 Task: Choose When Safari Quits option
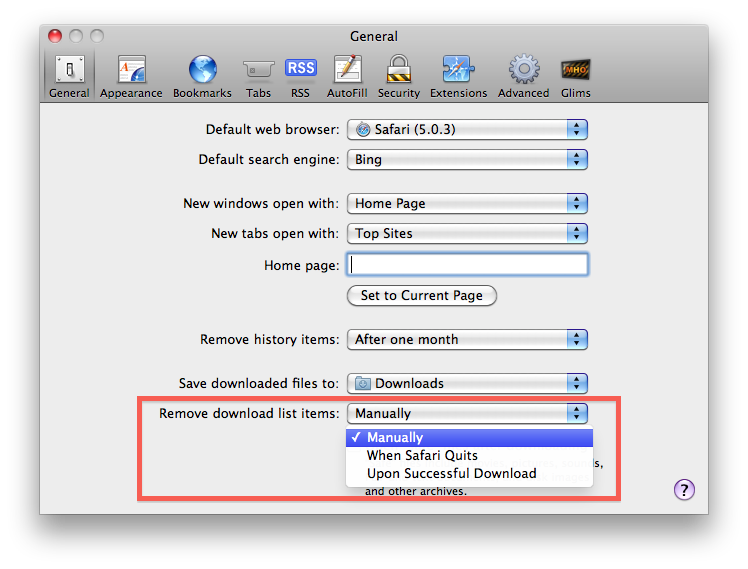[x=469, y=455]
